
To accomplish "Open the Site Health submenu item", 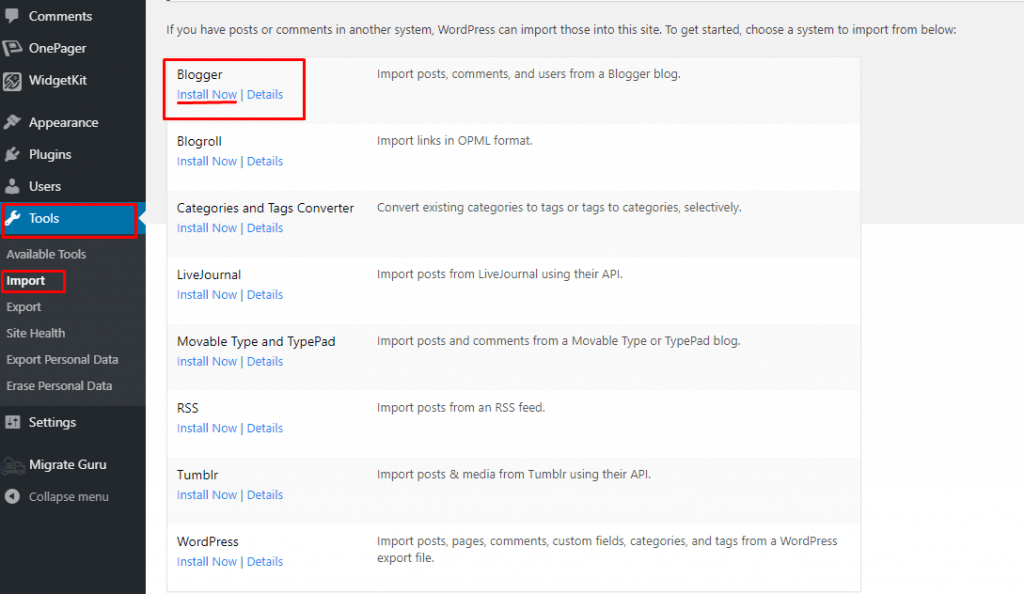I will (x=35, y=333).
